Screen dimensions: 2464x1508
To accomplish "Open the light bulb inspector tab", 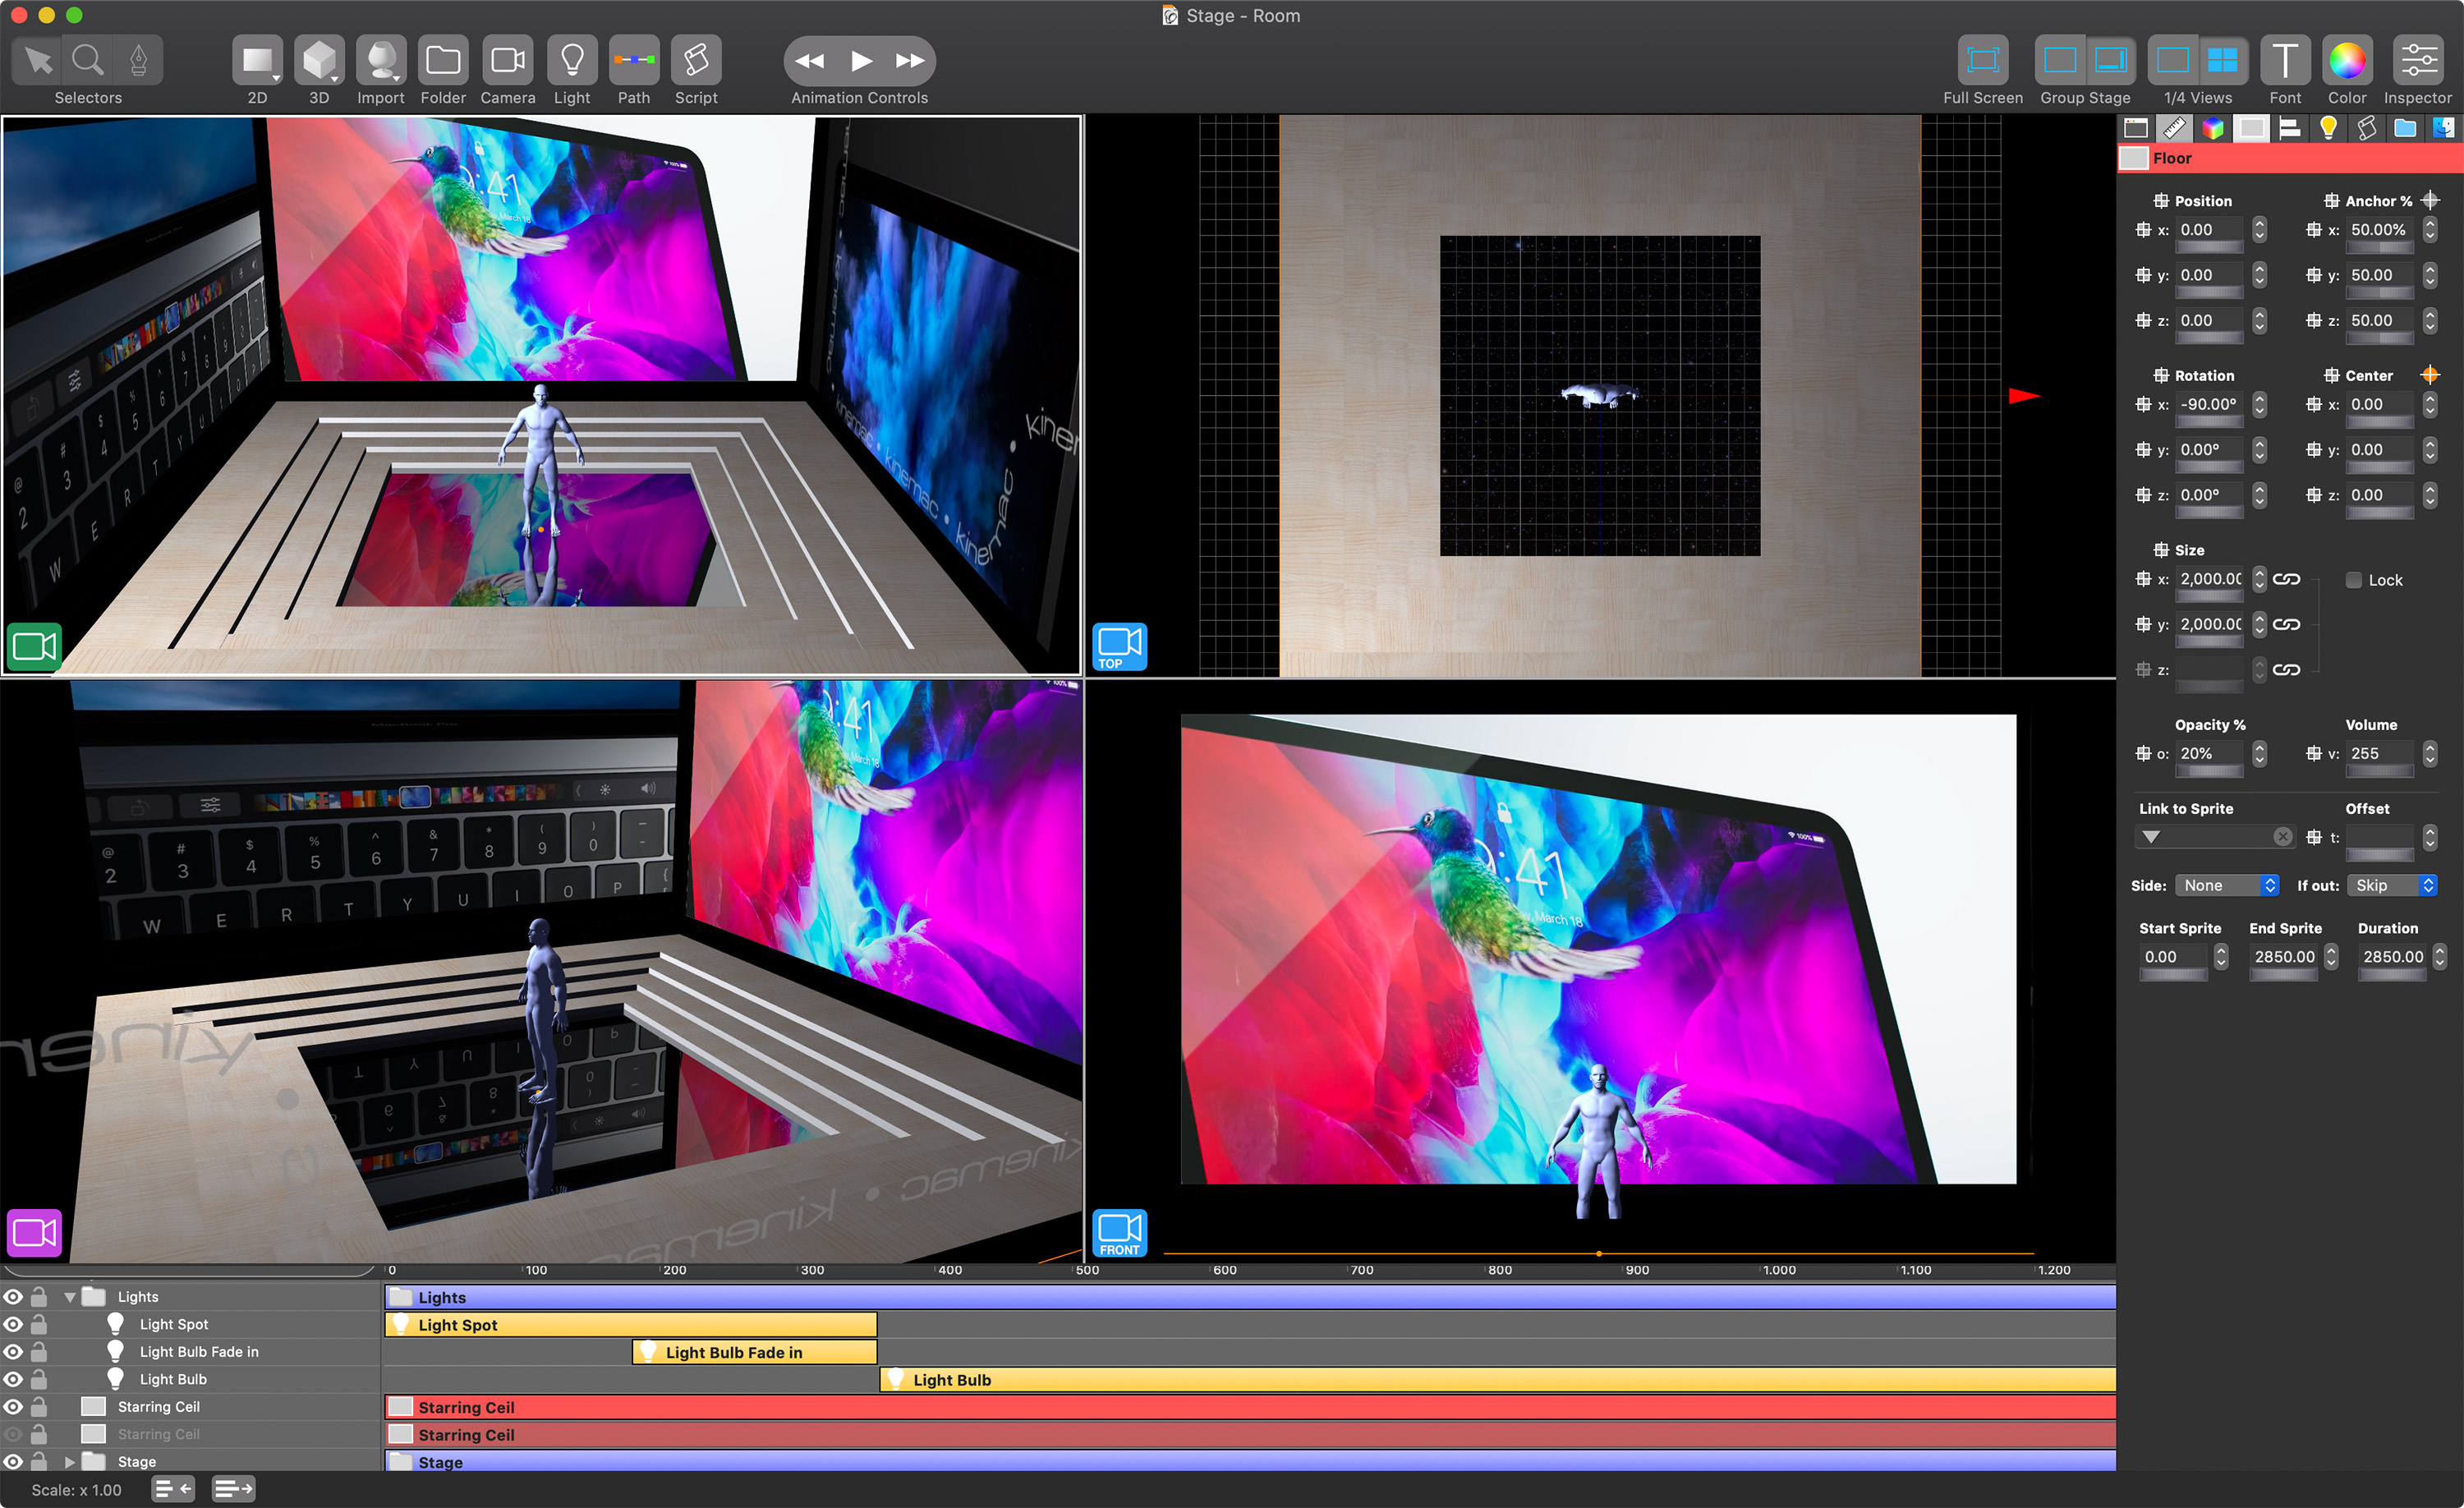I will click(x=2328, y=128).
